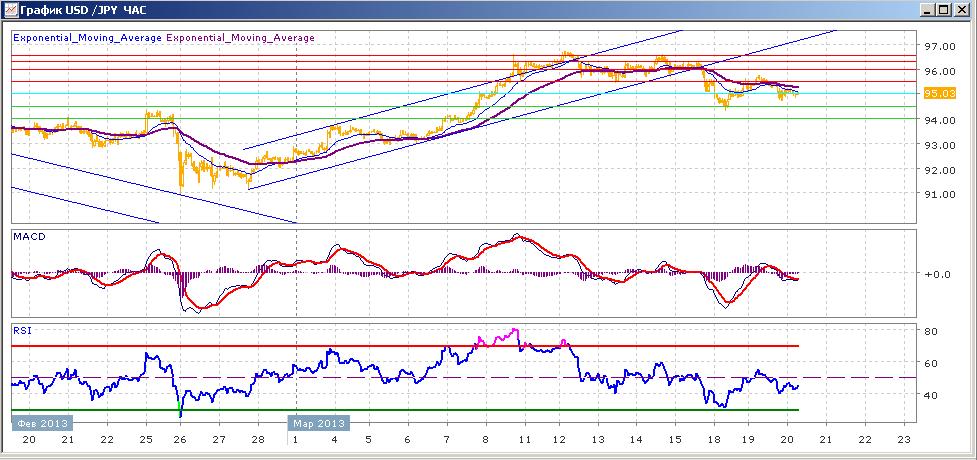Click the RSI panel label
Viewport: 977px width, 460px height.
[21, 330]
